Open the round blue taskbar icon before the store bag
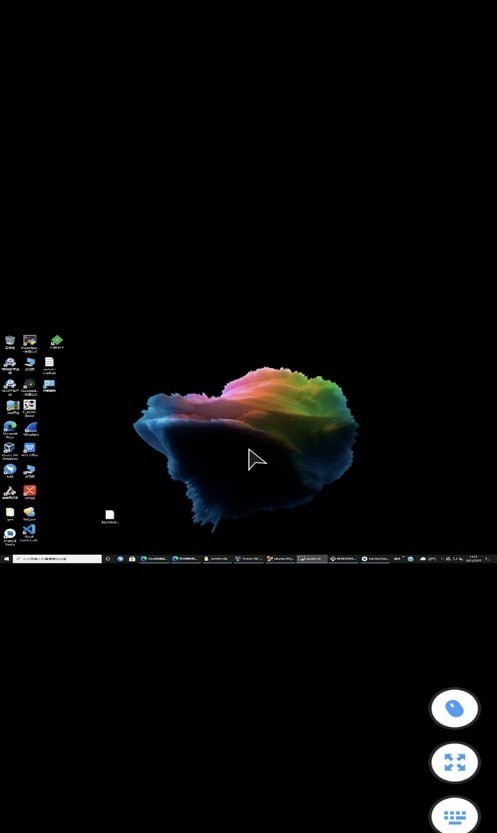The width and height of the screenshot is (497, 833). tap(120, 559)
